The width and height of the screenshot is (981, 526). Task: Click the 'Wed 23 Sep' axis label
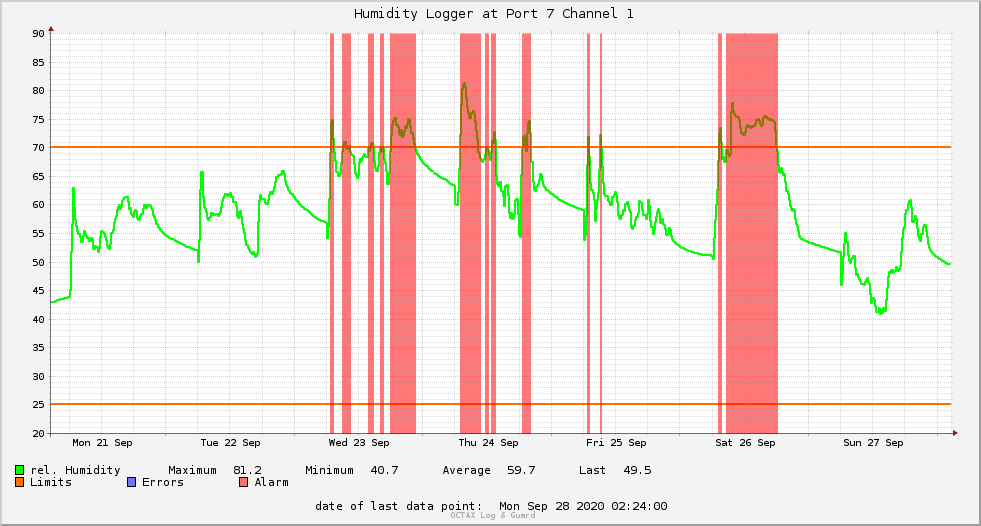[358, 443]
